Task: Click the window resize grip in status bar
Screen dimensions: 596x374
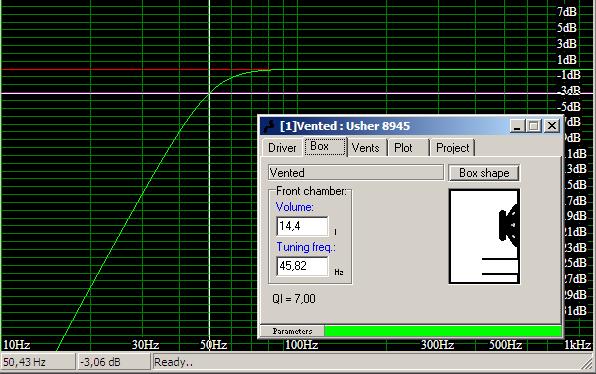Action: coord(588,364)
